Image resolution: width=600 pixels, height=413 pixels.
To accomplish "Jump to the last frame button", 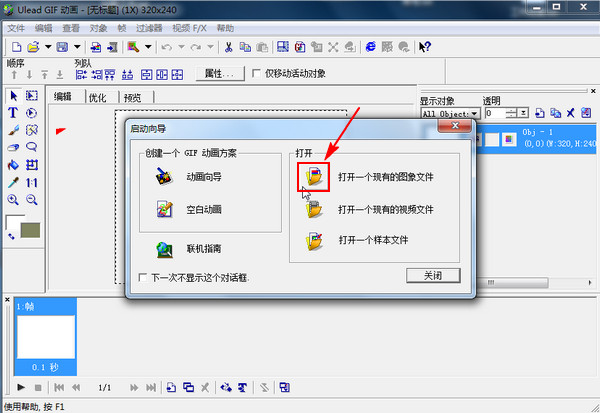I will [x=151, y=387].
